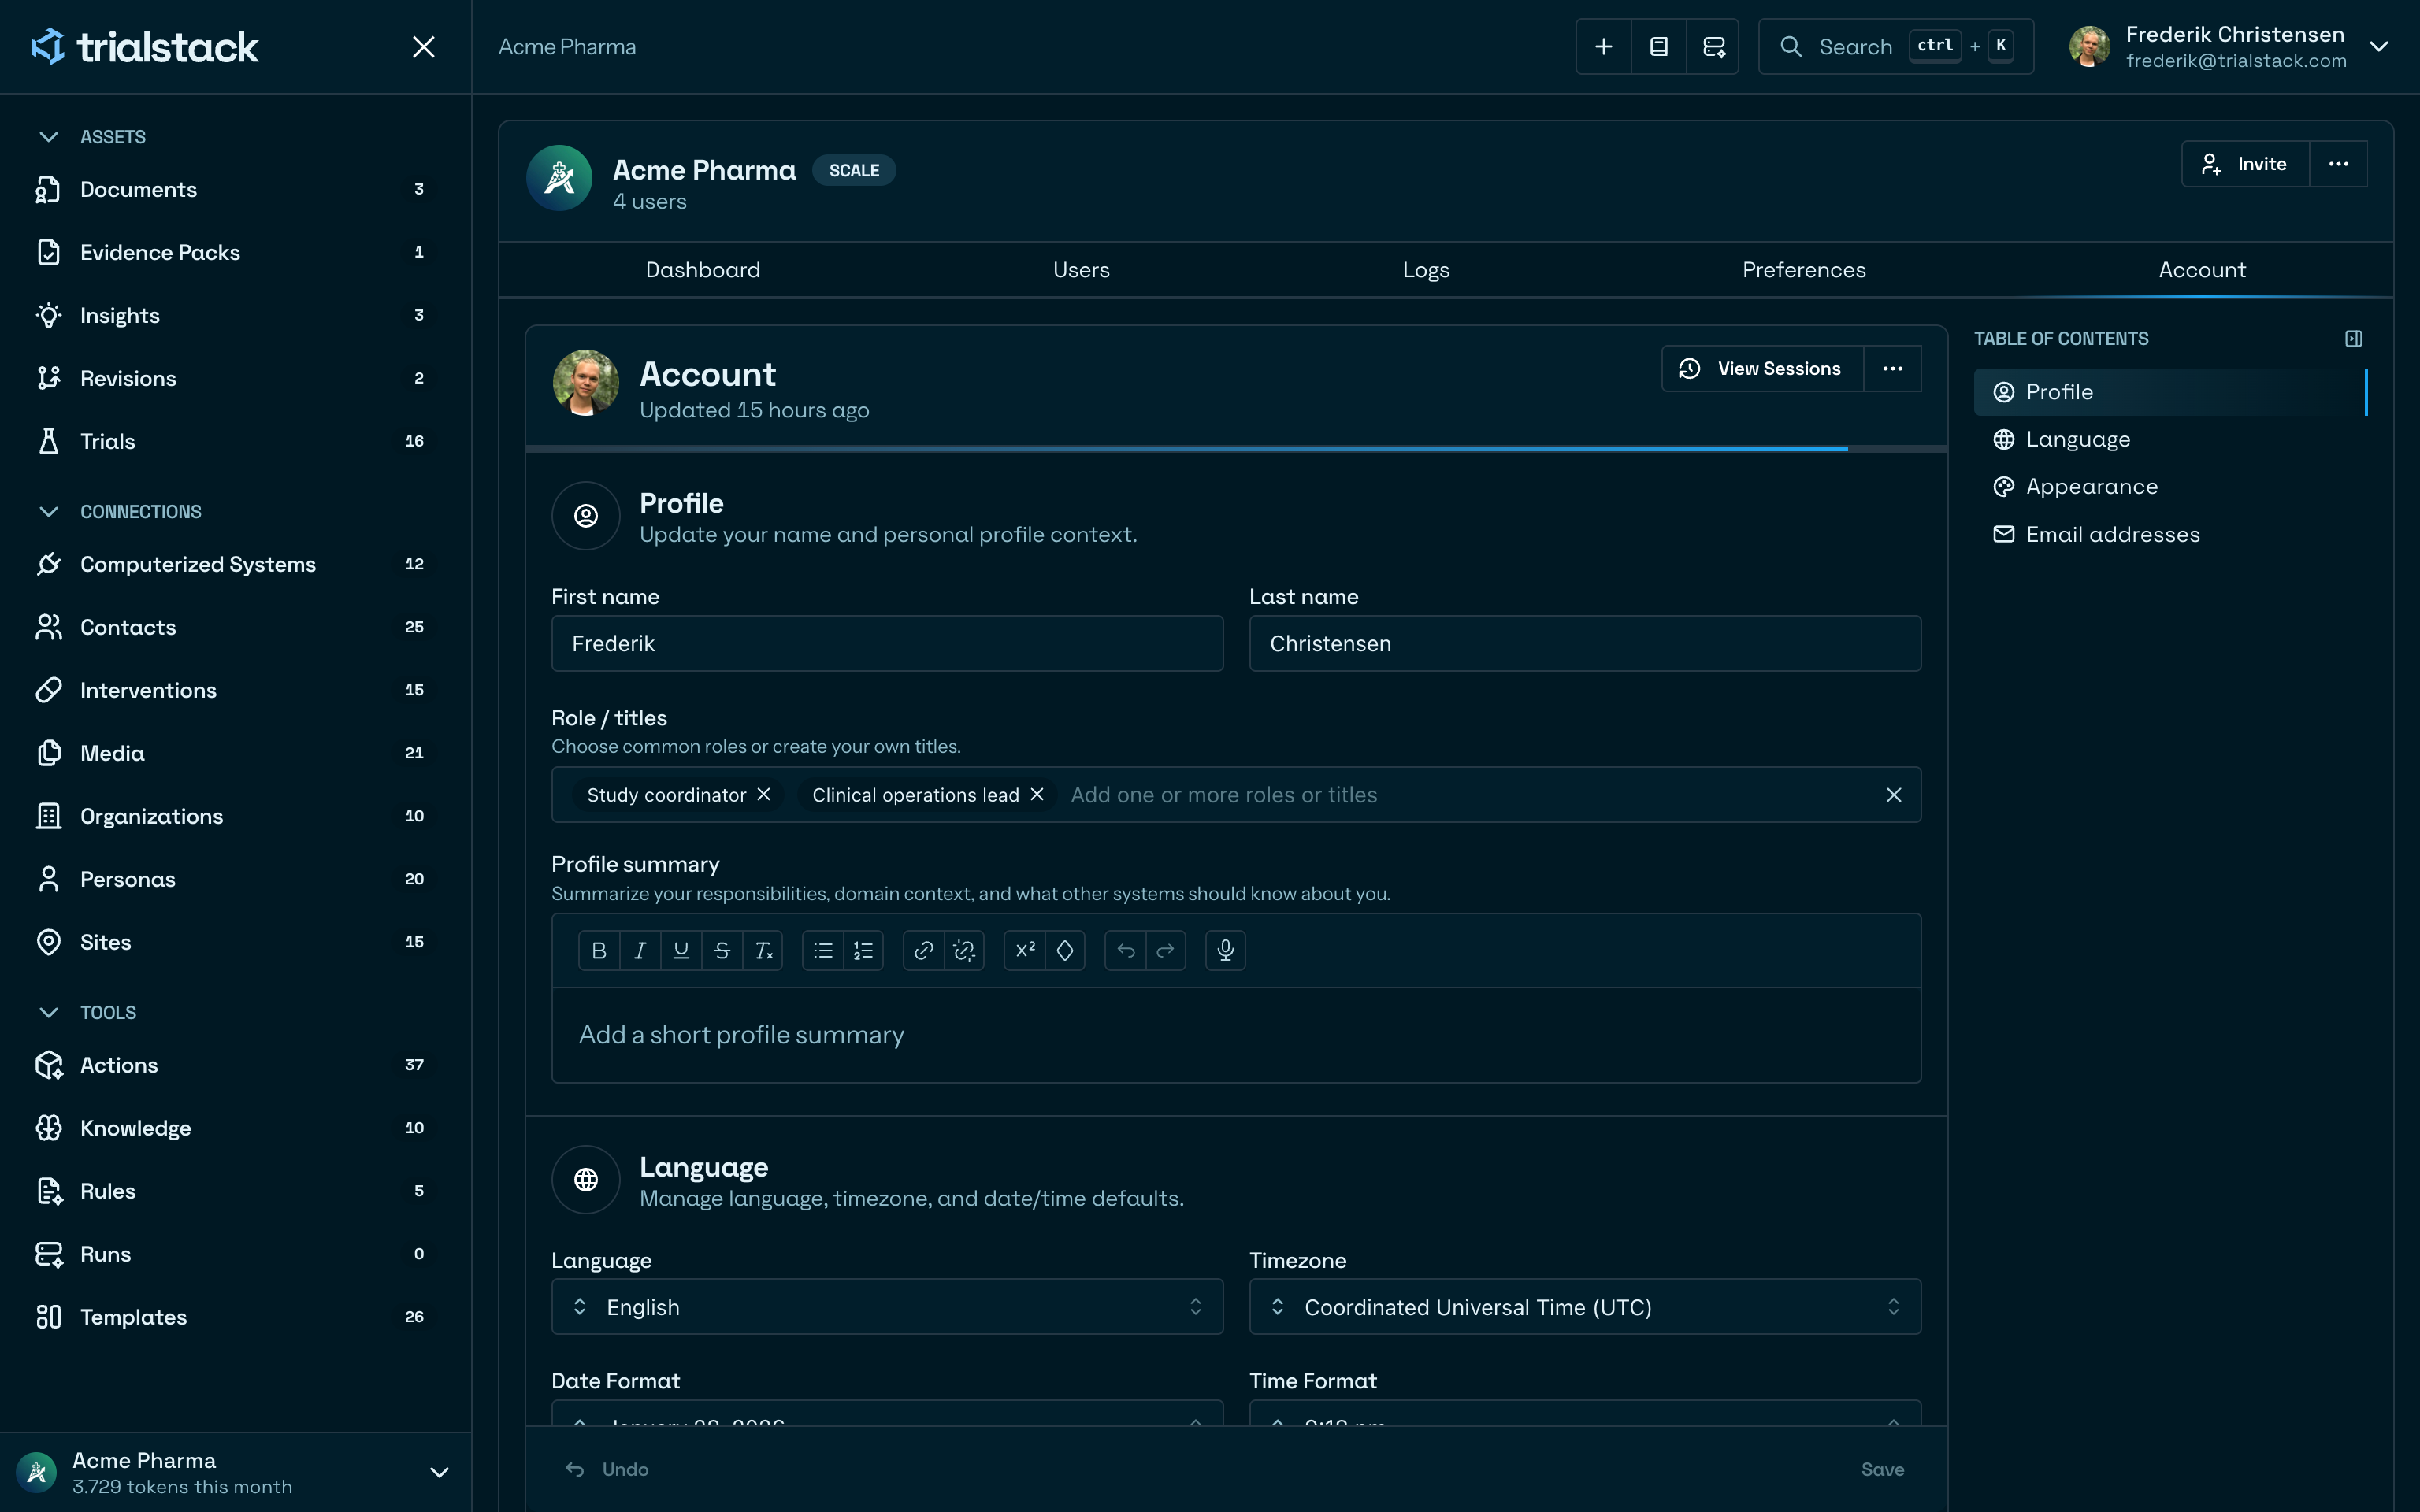Insert a numbered list
The height and width of the screenshot is (1512, 2420).
(863, 950)
